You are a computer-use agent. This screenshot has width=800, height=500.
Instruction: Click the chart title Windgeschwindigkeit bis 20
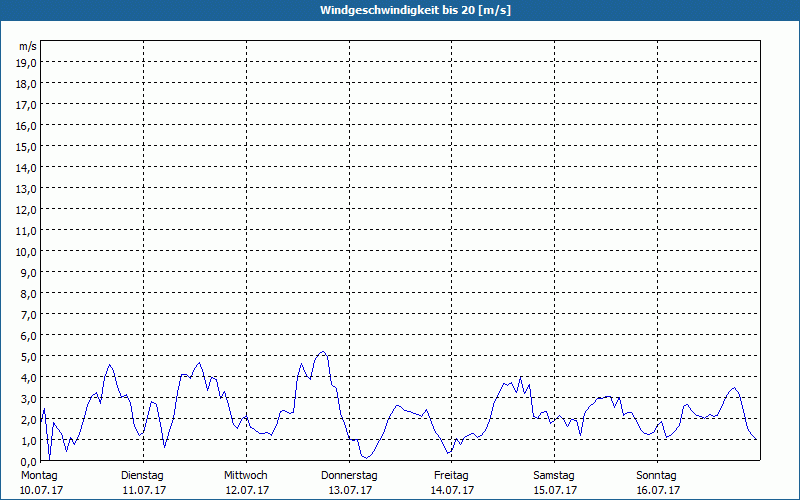click(x=400, y=10)
